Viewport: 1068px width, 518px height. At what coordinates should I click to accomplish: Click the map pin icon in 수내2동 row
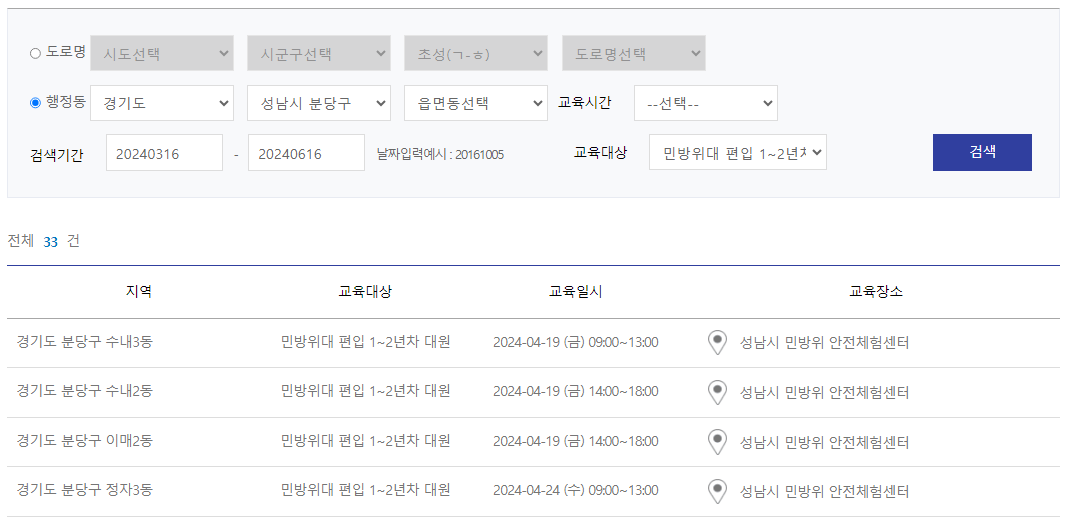tap(717, 392)
